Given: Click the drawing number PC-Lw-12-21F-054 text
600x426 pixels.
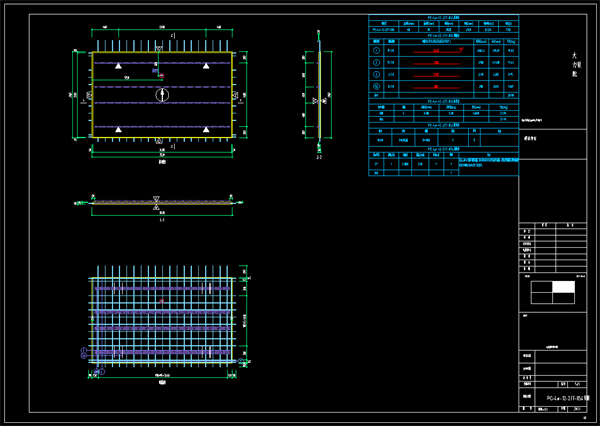Looking at the screenshot, I should (x=568, y=398).
